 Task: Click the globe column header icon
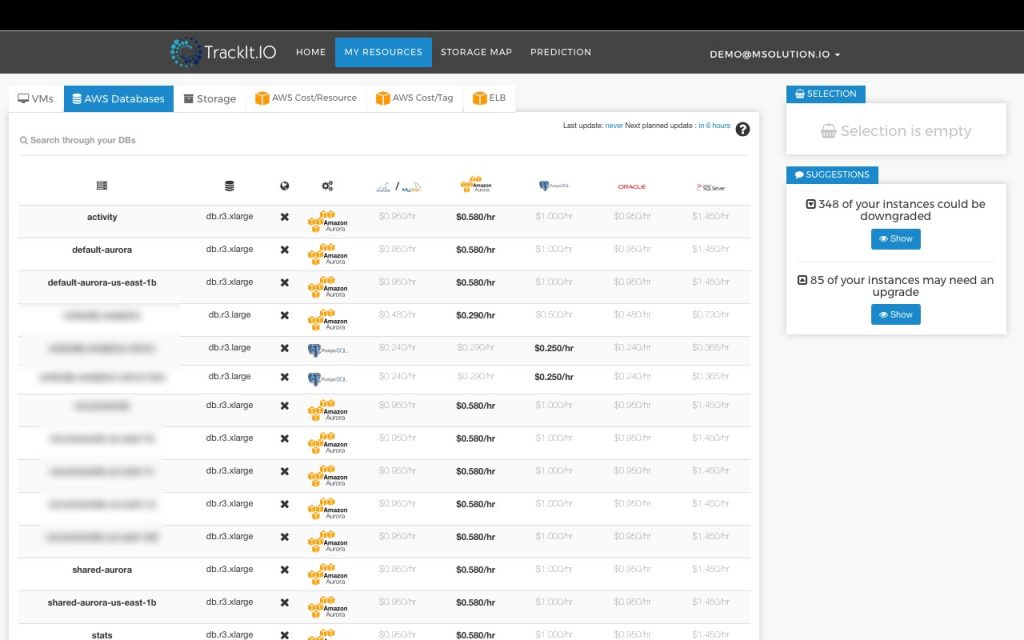pyautogui.click(x=284, y=184)
